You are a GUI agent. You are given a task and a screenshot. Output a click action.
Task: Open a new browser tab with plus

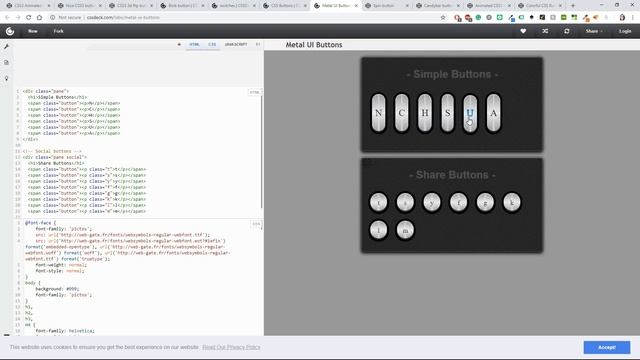(x=573, y=6)
